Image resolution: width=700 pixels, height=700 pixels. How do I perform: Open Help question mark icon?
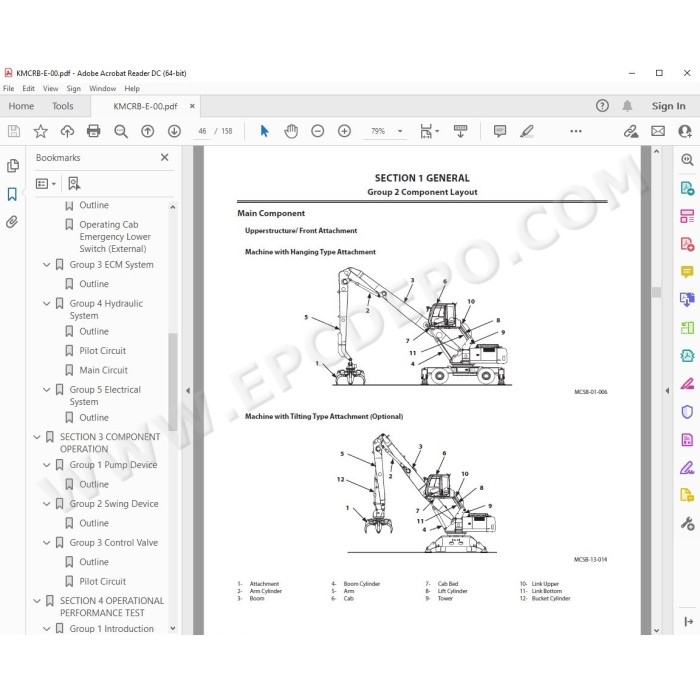[602, 106]
